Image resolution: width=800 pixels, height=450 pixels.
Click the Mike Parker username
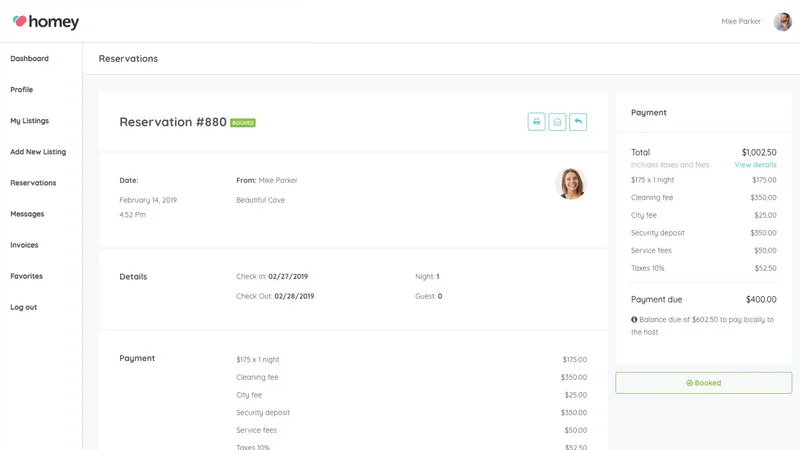[741, 21]
